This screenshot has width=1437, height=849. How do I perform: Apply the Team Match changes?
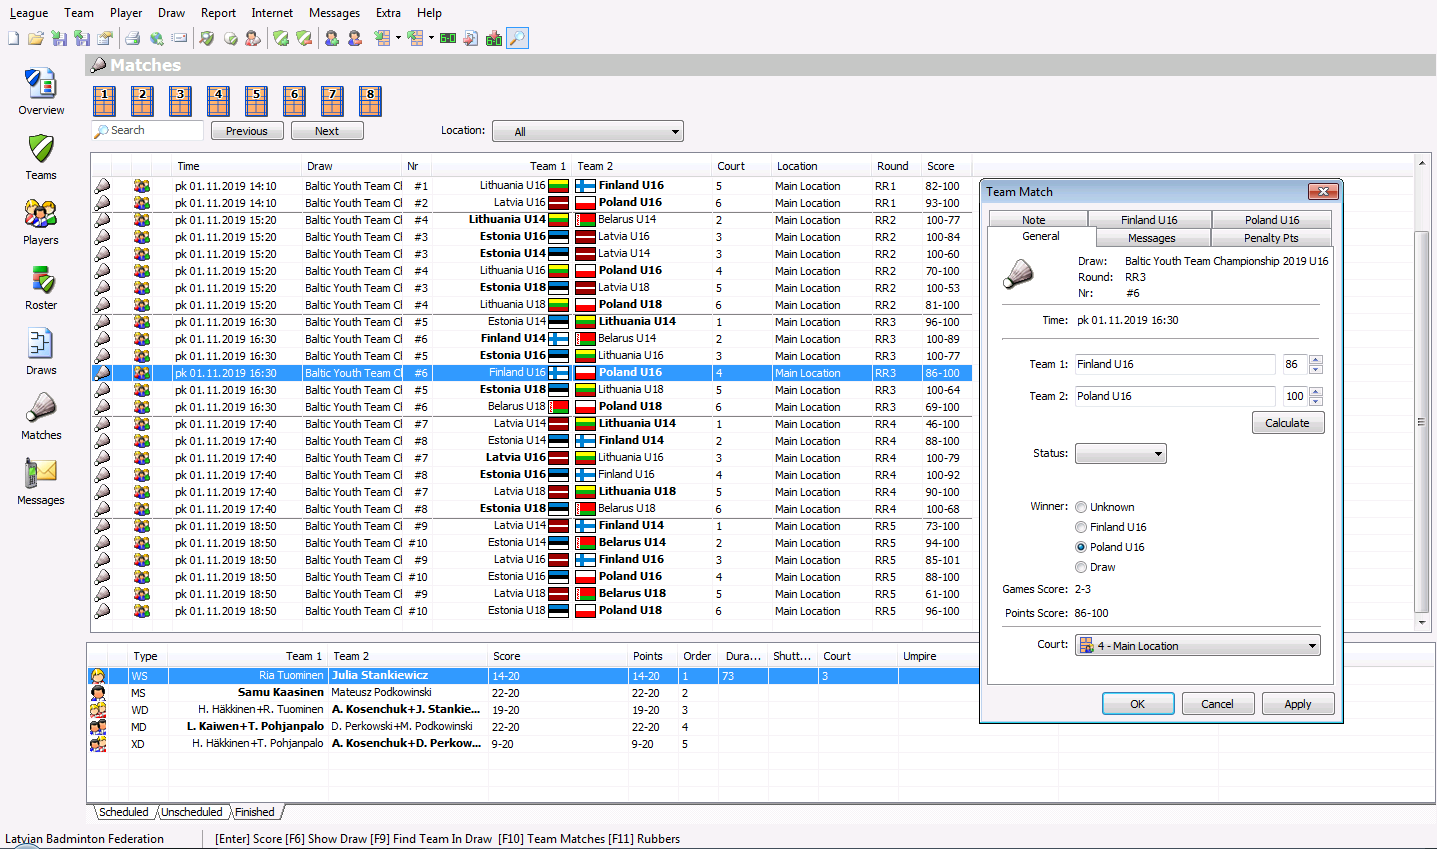coord(1297,703)
